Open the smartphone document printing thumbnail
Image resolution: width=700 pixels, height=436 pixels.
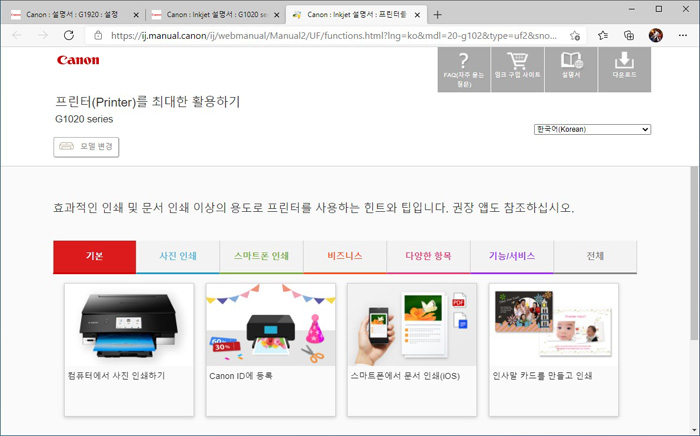(412, 325)
